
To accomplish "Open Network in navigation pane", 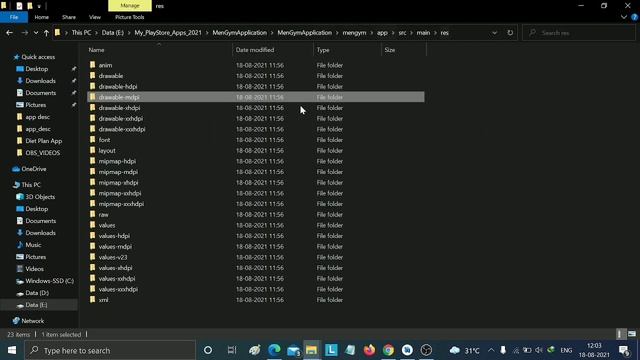I will point(32,321).
